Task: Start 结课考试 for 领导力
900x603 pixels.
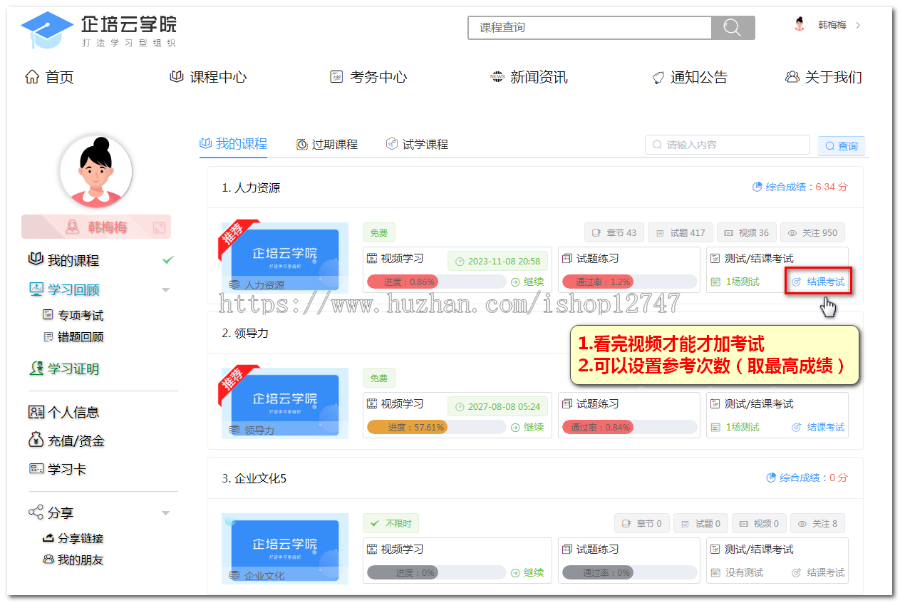Action: point(818,427)
